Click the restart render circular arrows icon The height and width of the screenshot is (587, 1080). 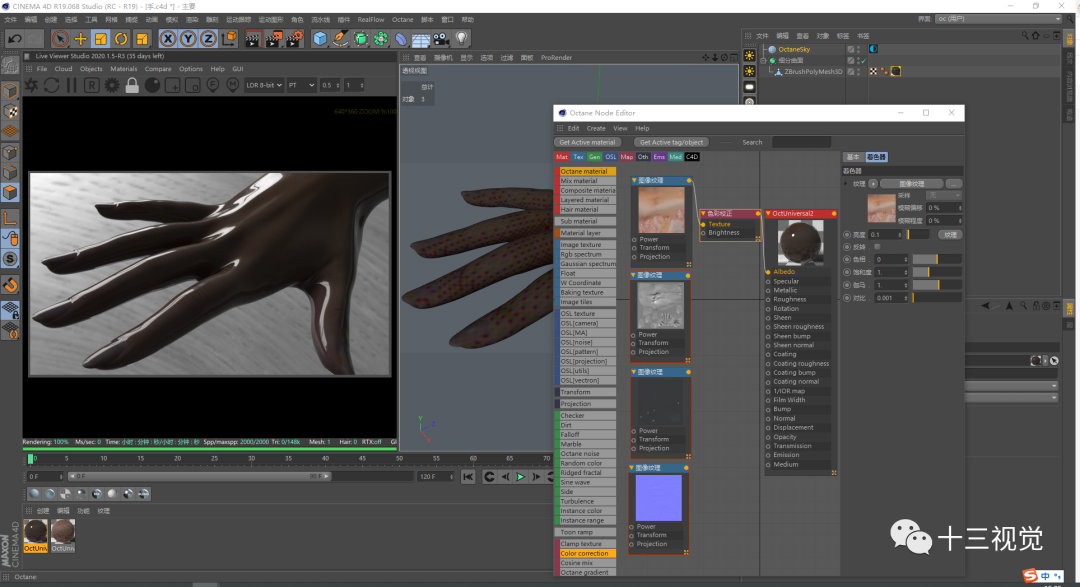tap(52, 85)
